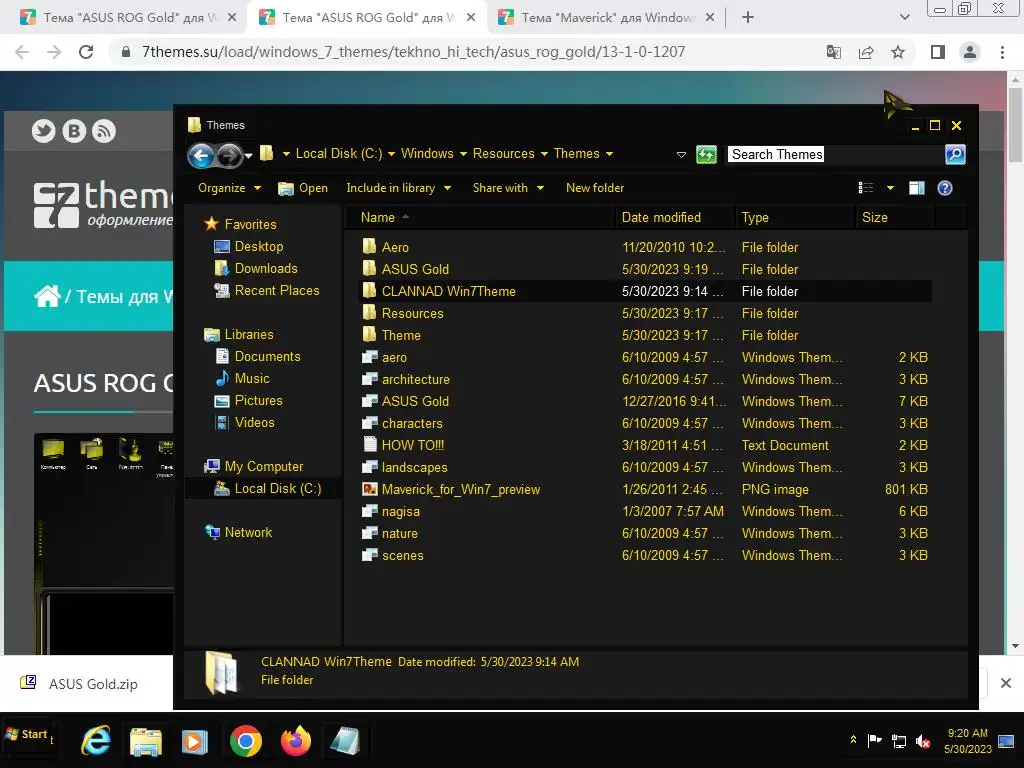Expand the Organize dropdown menu
The image size is (1024, 768).
230,188
